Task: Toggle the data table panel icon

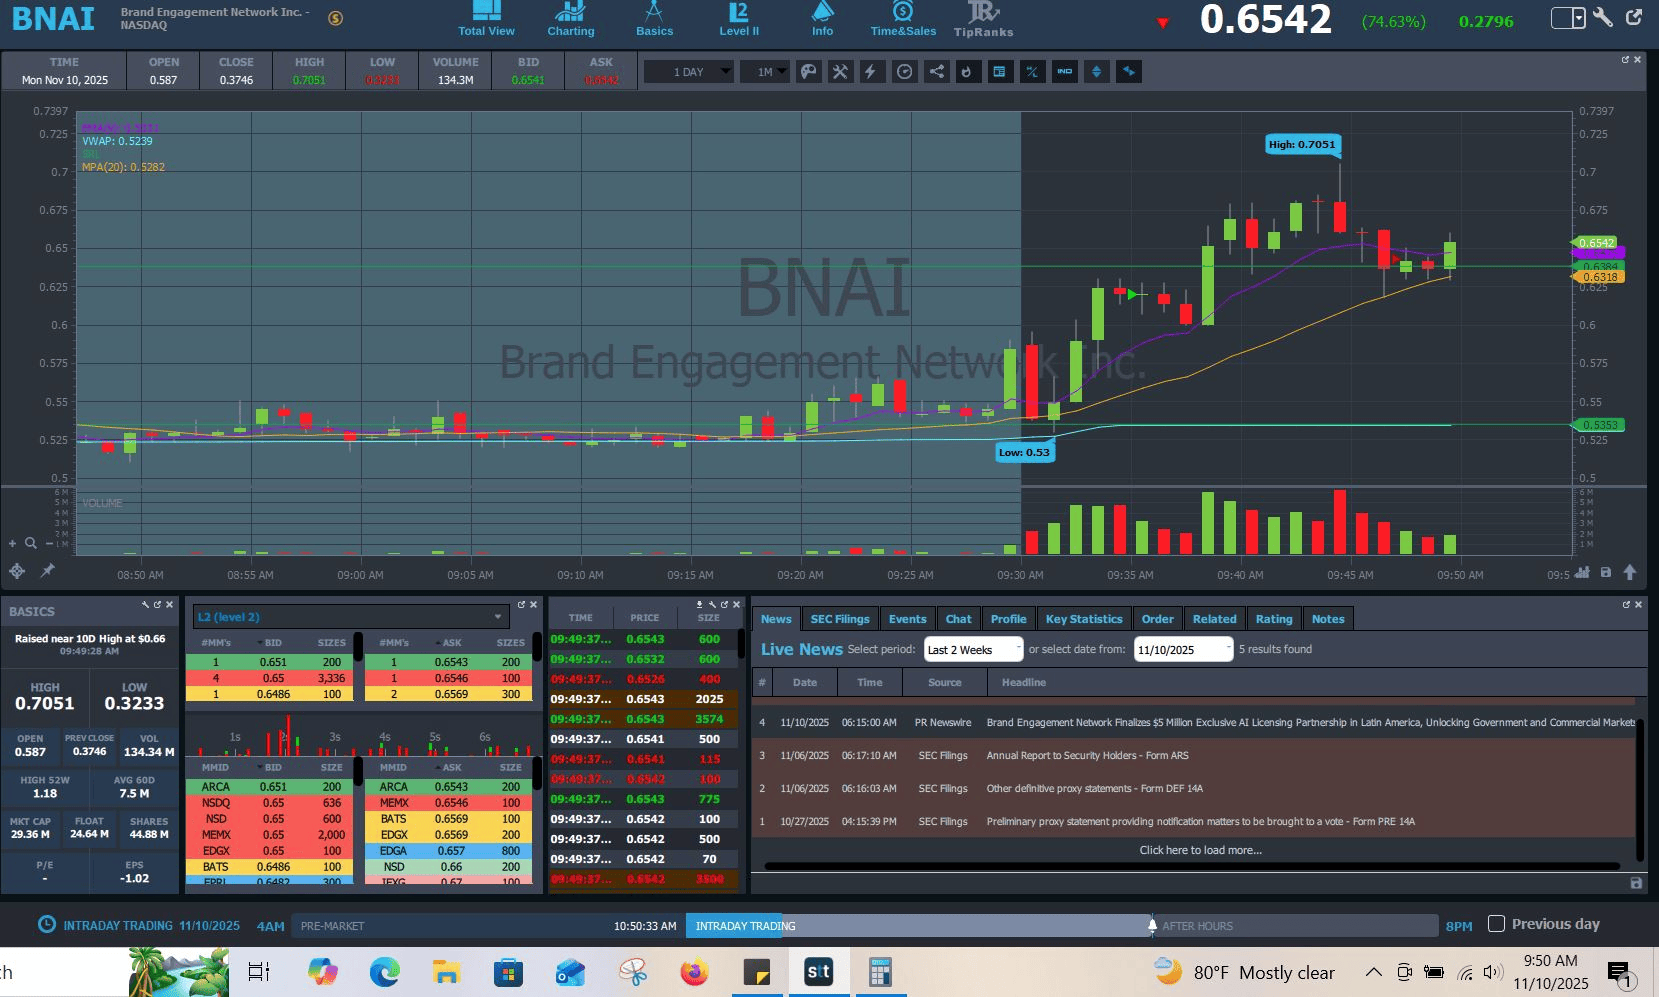Action: click(x=999, y=72)
